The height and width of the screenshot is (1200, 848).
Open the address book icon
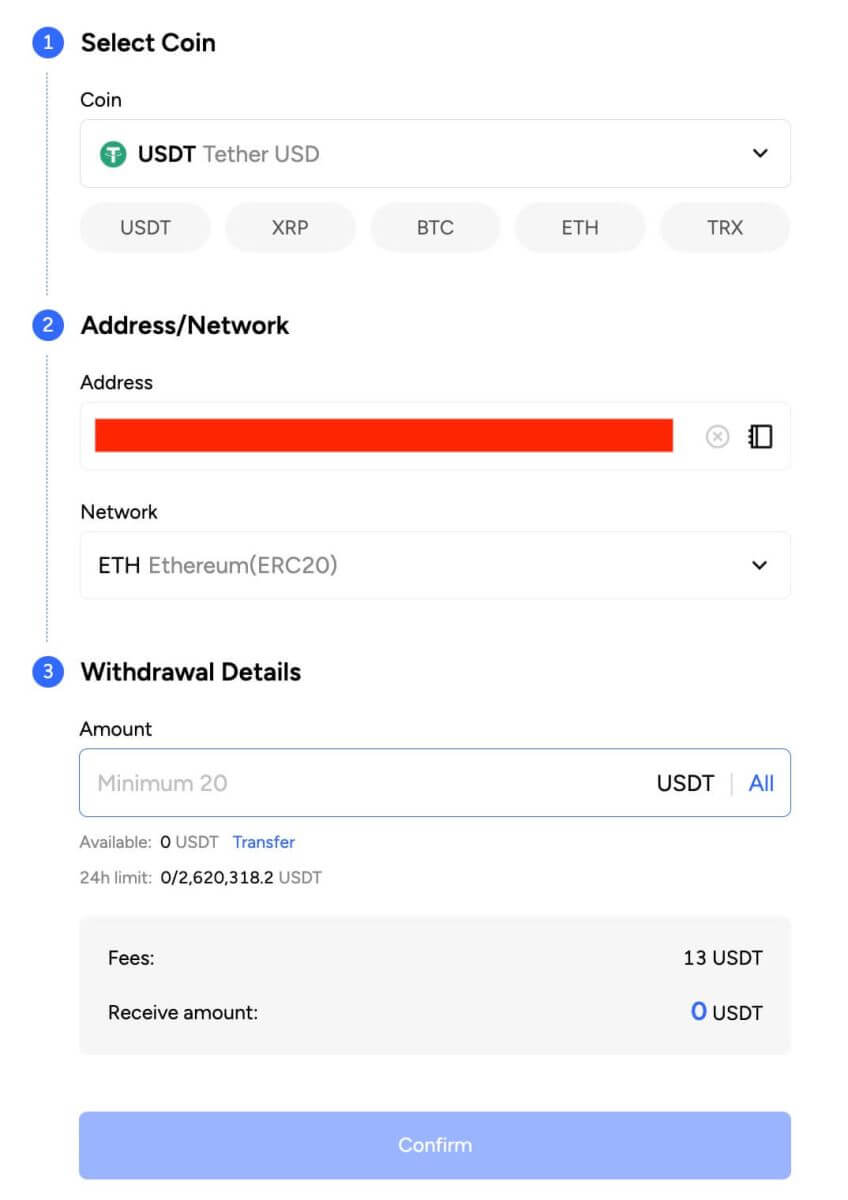click(x=761, y=436)
